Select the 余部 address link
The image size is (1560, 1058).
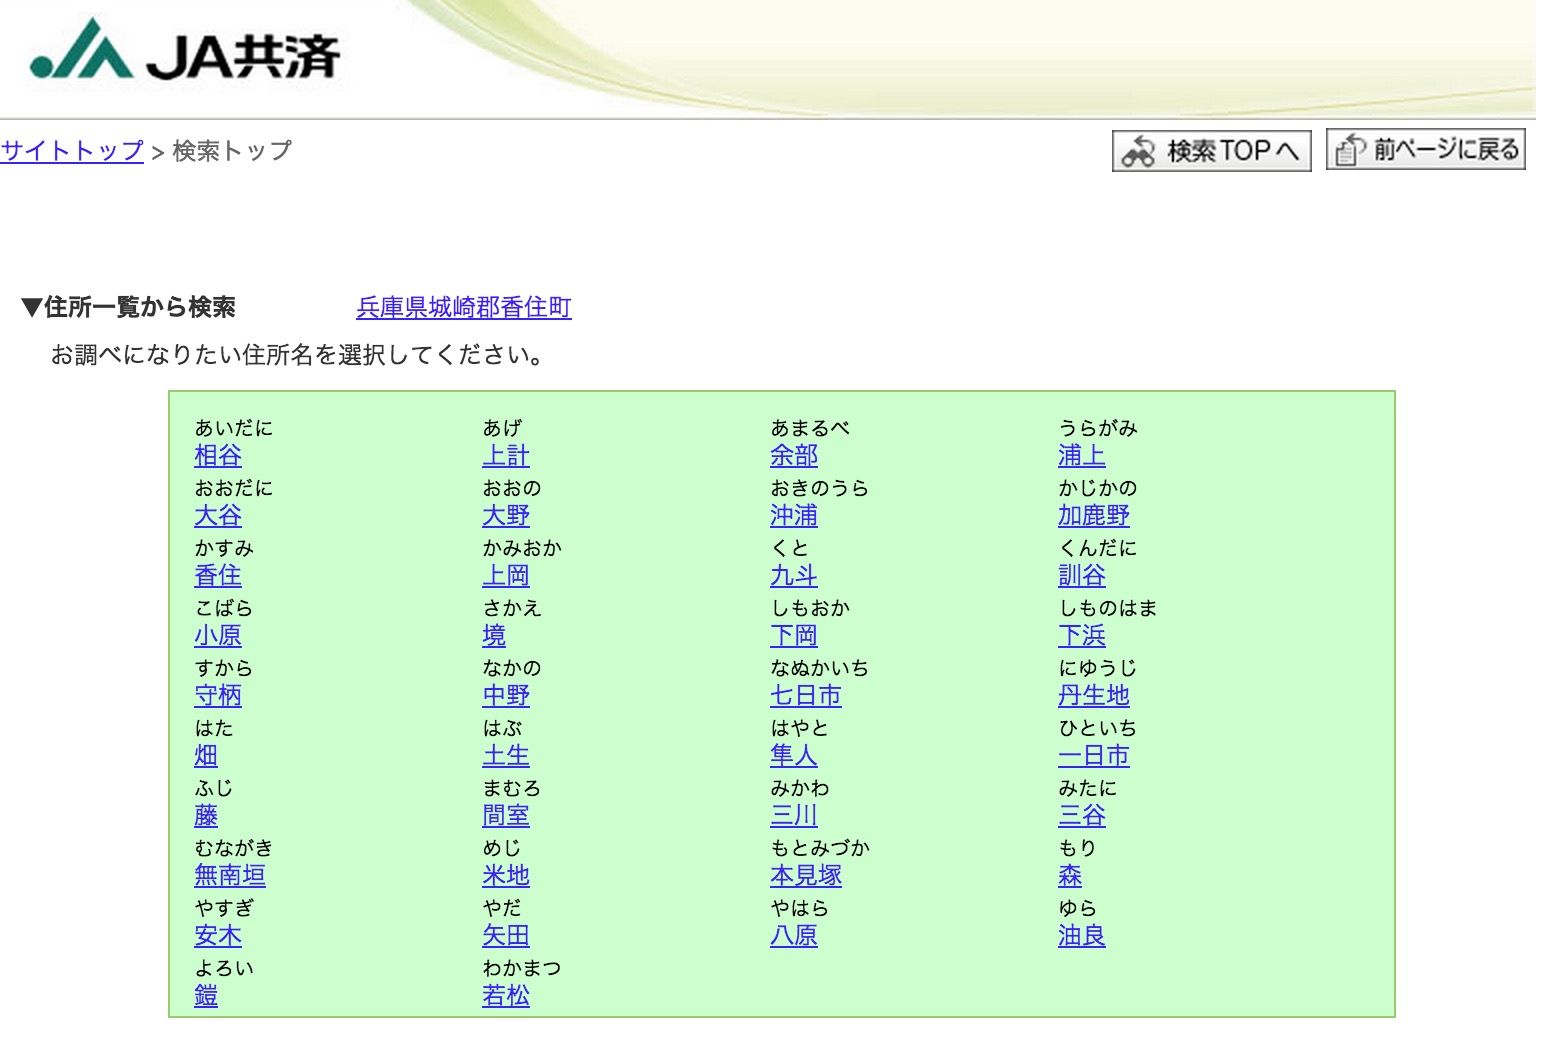click(794, 456)
